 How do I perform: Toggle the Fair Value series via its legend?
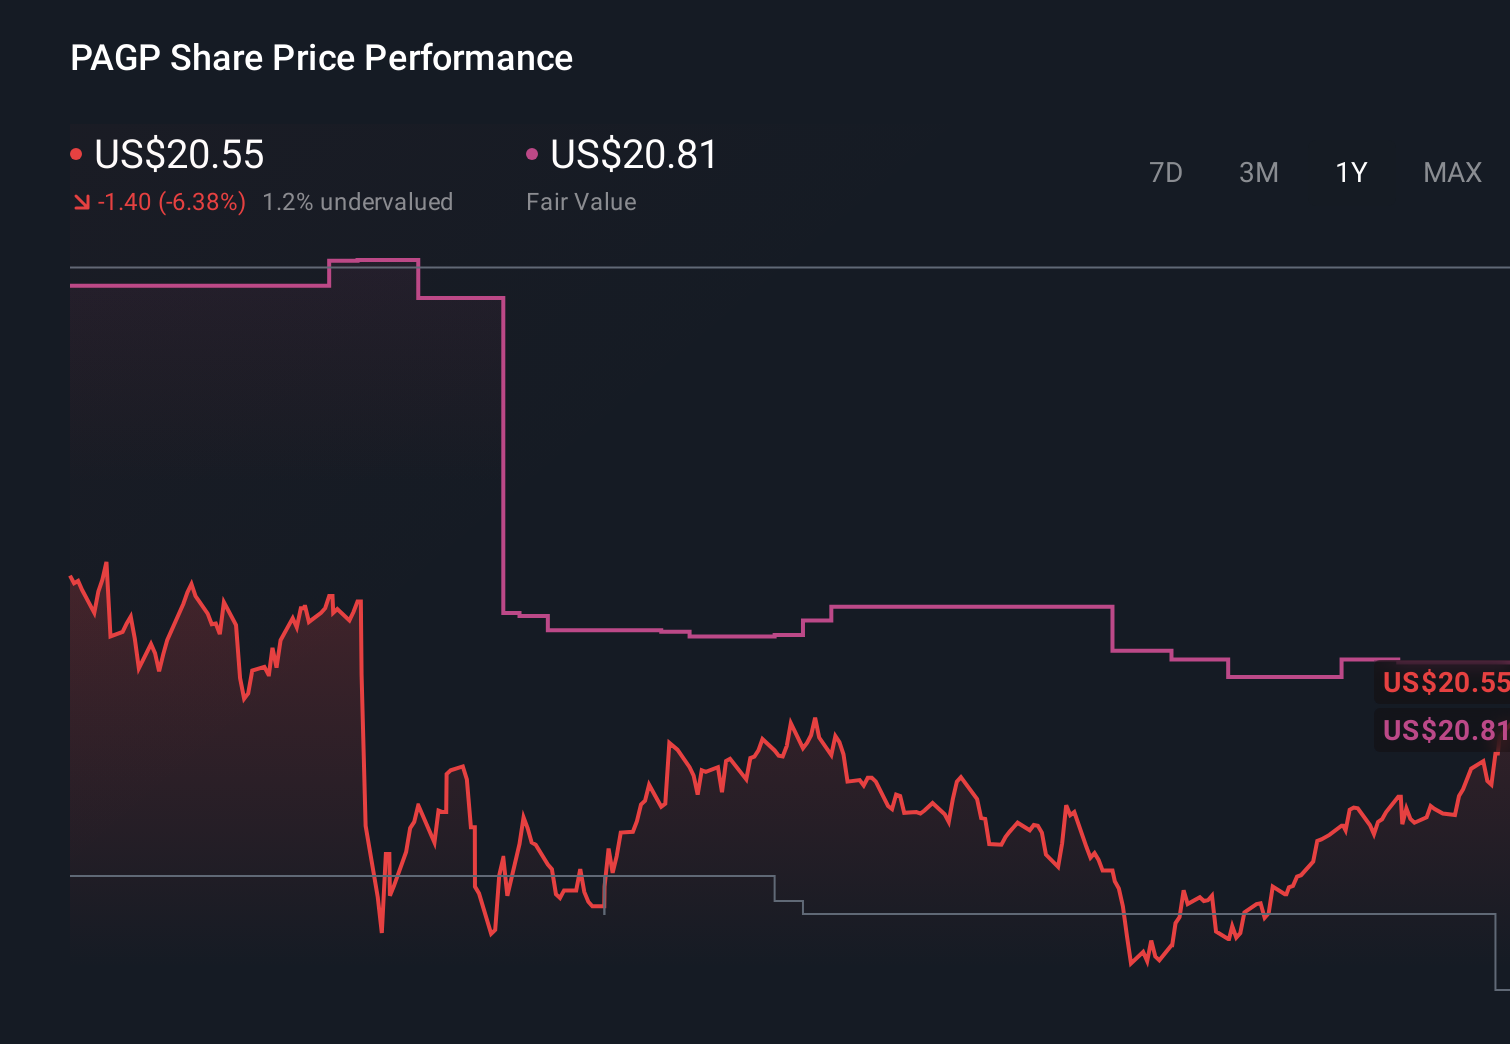(x=634, y=155)
